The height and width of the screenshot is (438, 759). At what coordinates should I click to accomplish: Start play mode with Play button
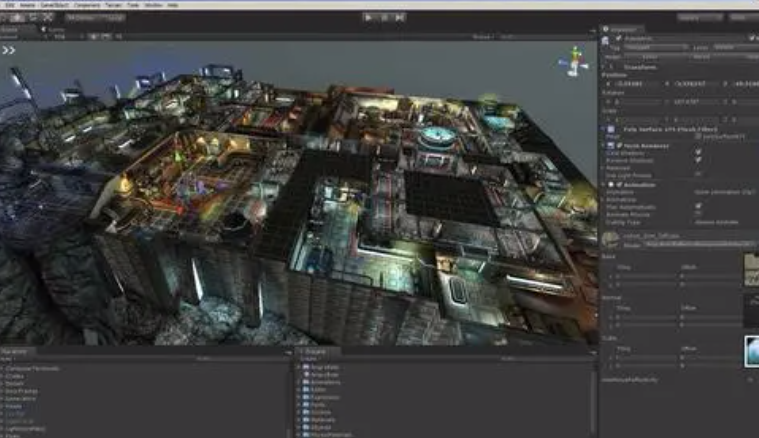tap(369, 17)
